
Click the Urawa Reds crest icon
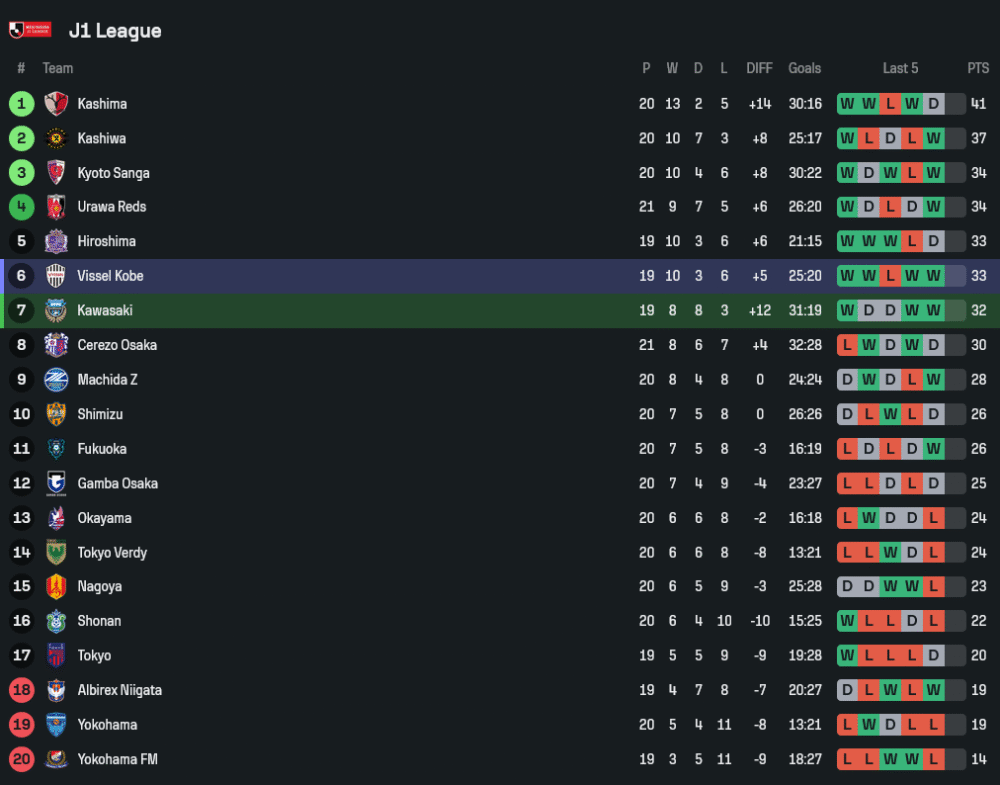56,207
